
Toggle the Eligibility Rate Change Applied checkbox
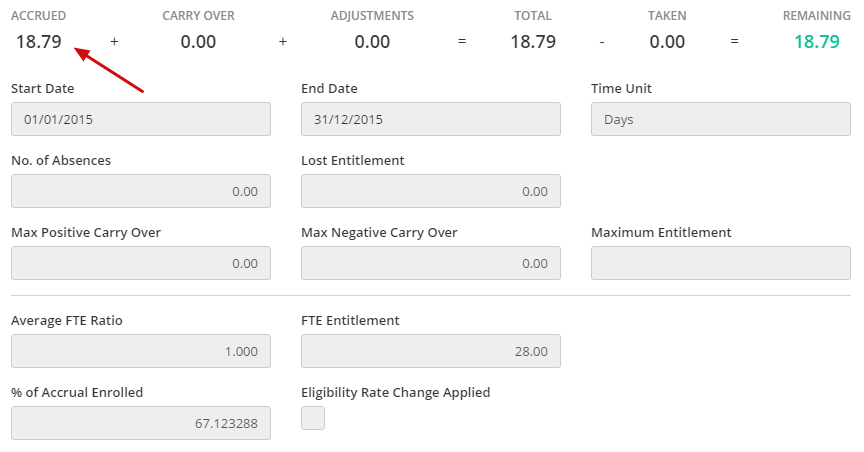[x=313, y=418]
